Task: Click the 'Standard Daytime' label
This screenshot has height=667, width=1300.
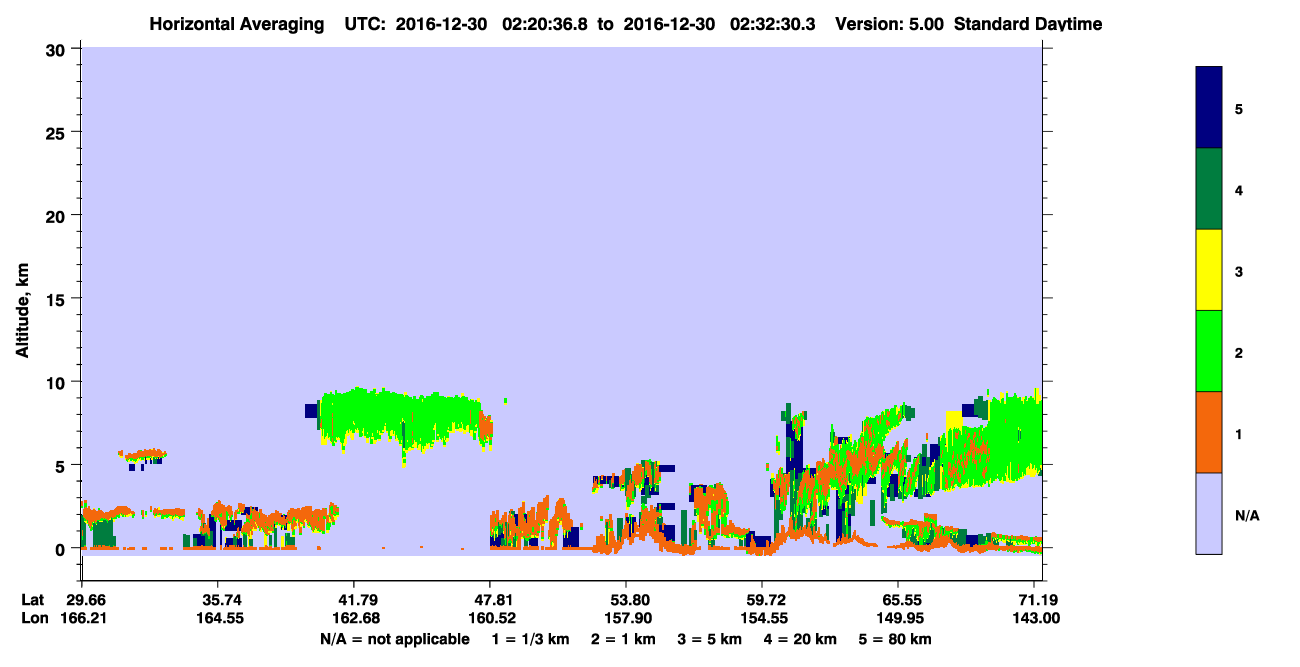Action: [x=1028, y=24]
